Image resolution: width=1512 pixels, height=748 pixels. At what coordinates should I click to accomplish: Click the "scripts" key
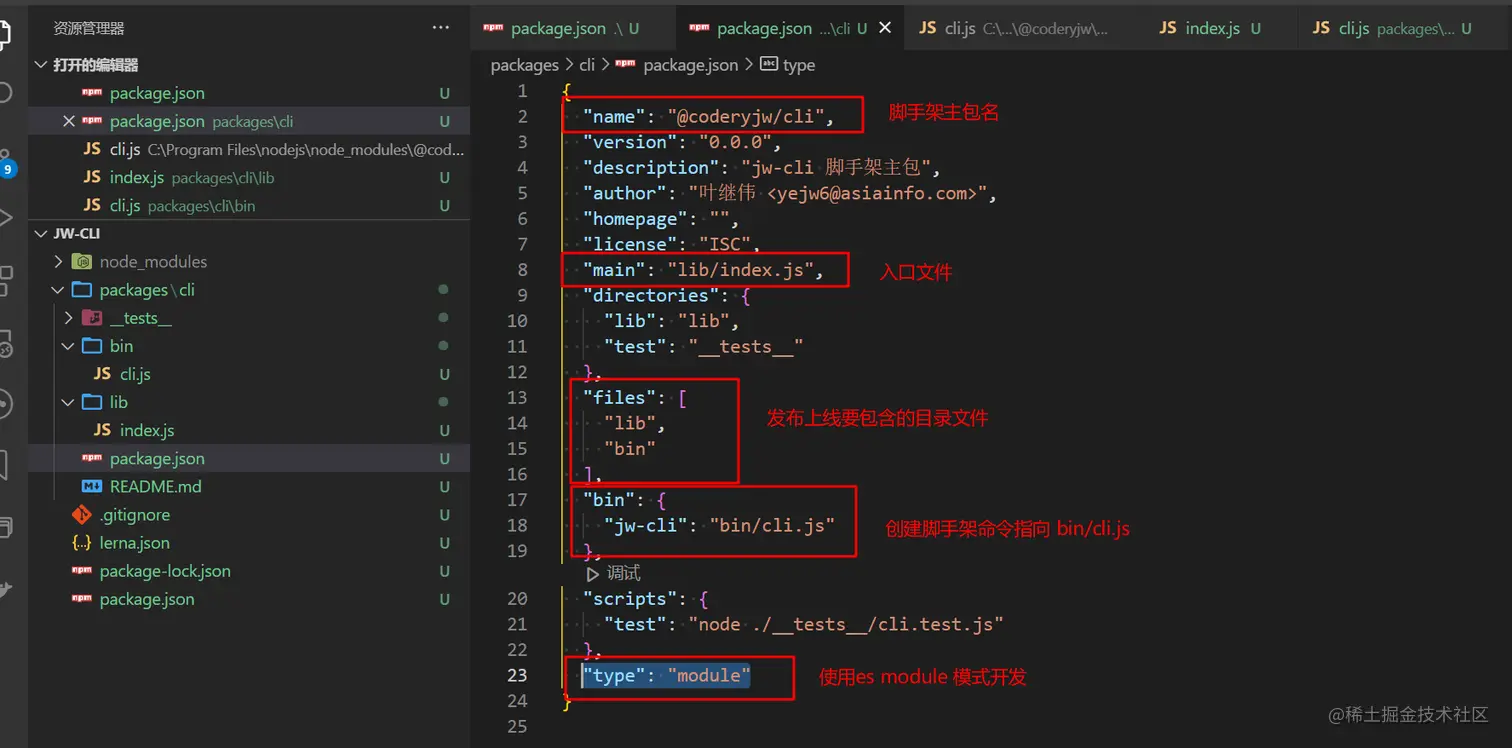tap(630, 598)
